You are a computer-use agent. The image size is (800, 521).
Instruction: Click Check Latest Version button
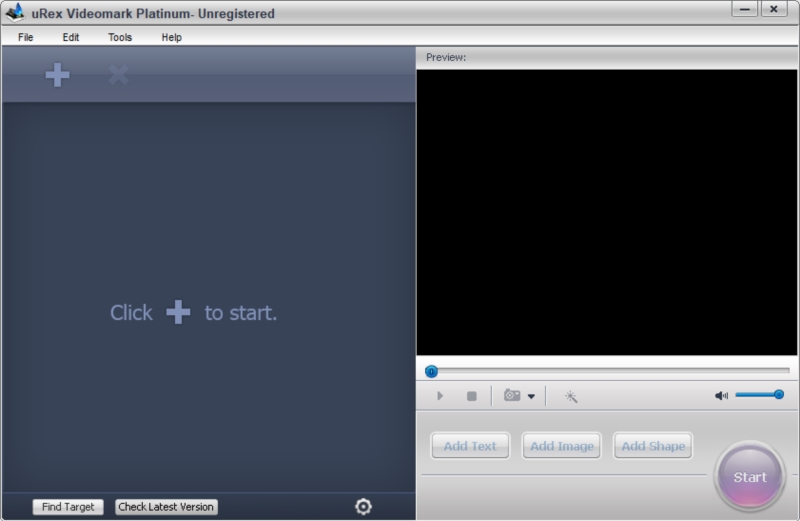click(166, 507)
